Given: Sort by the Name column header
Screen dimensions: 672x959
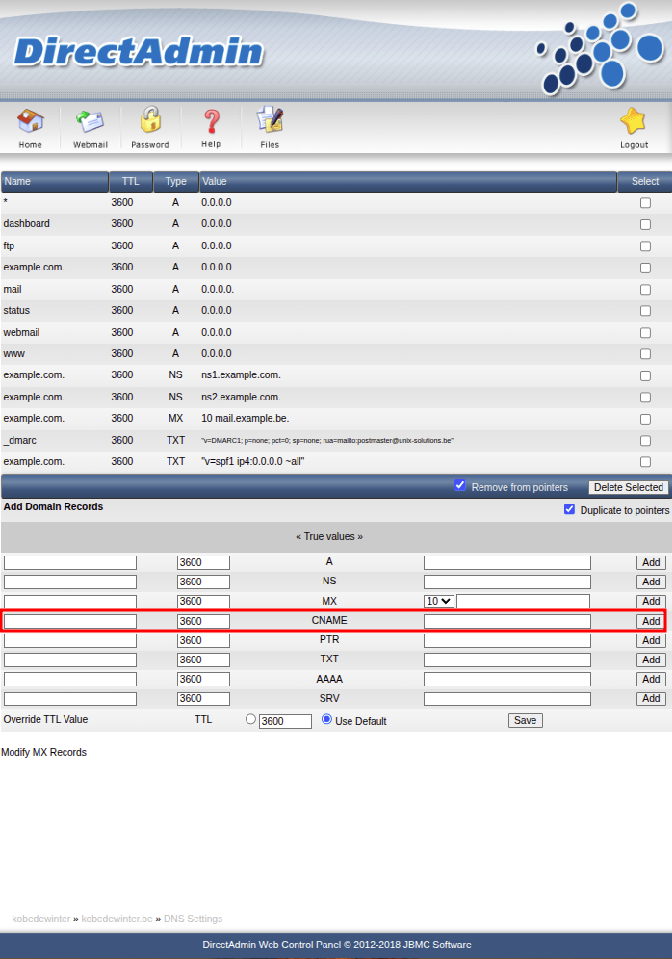Looking at the screenshot, I should (x=55, y=182).
